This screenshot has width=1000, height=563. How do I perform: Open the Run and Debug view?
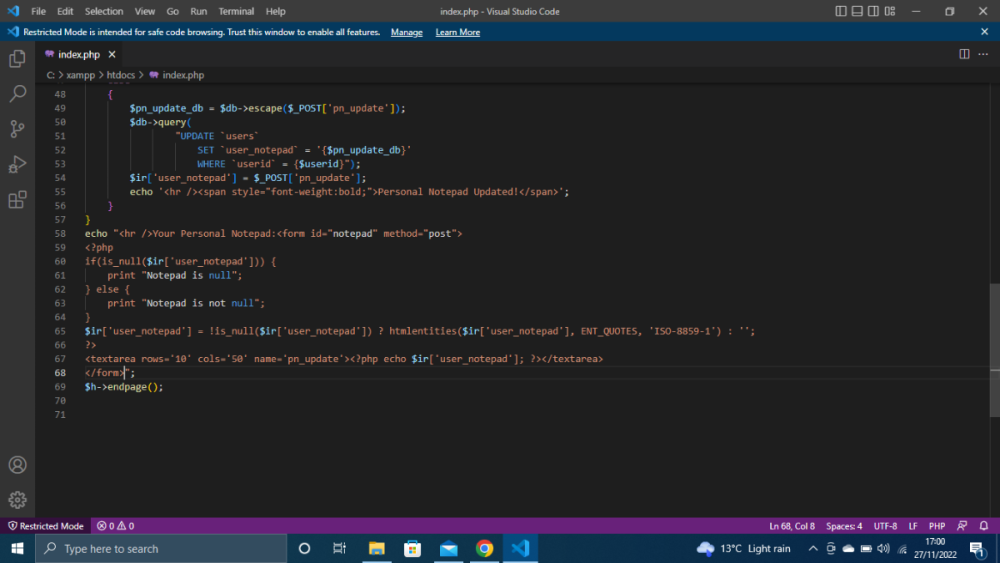pyautogui.click(x=17, y=164)
